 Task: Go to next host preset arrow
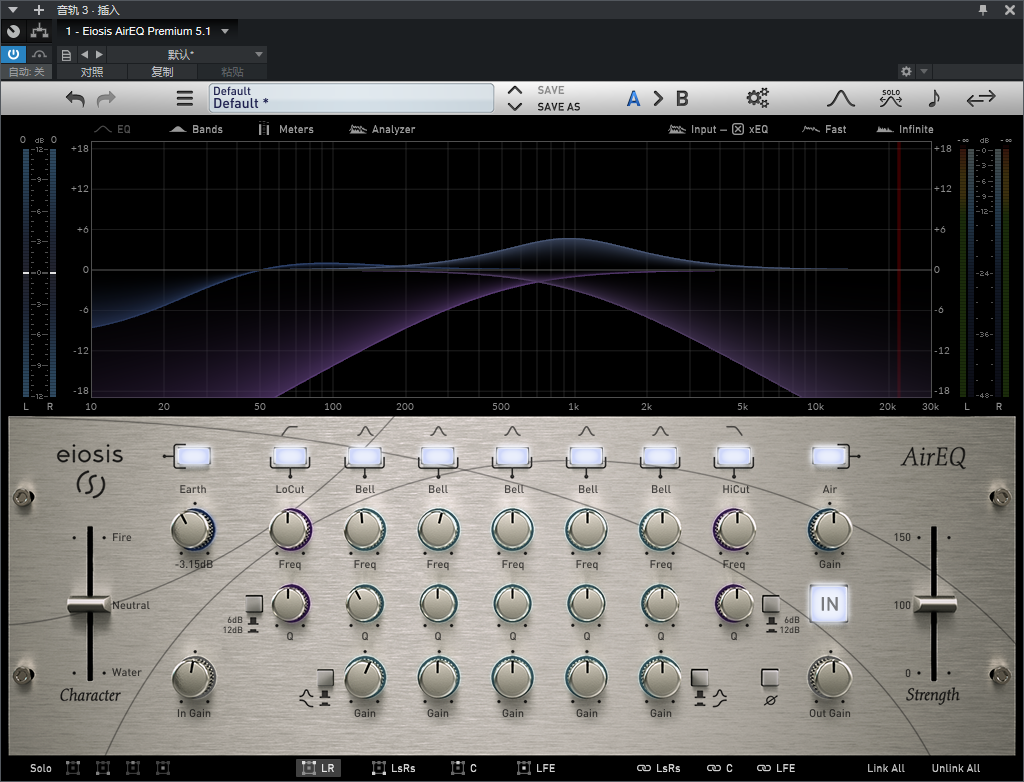[99, 54]
